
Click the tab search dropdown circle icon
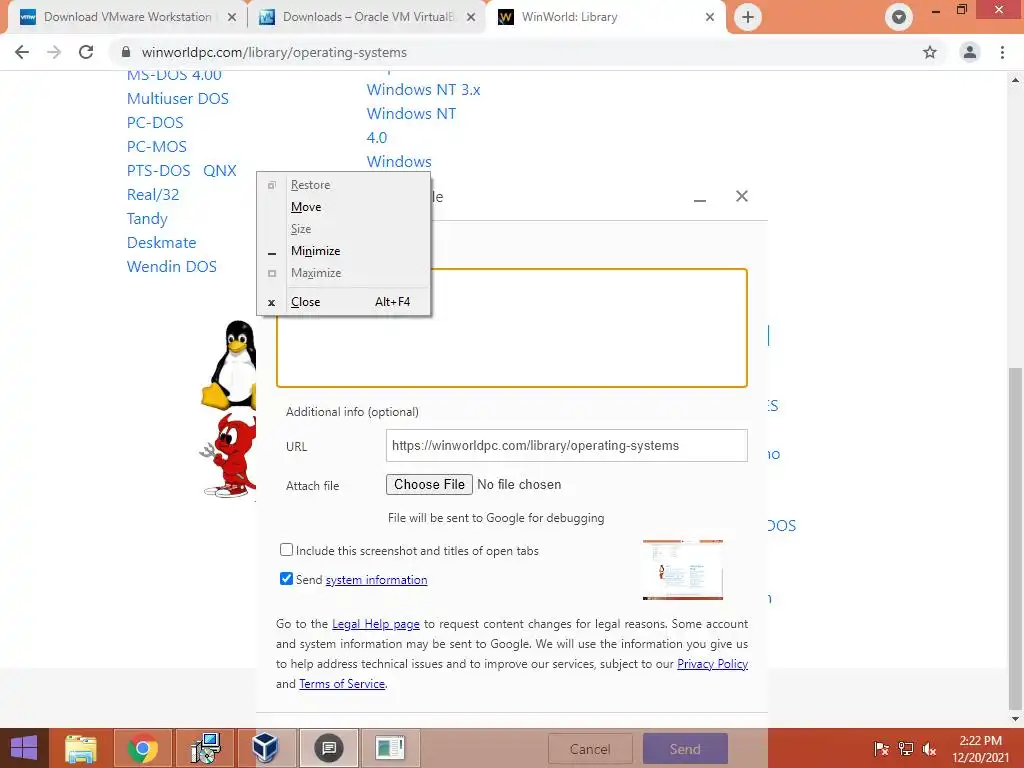(x=899, y=17)
